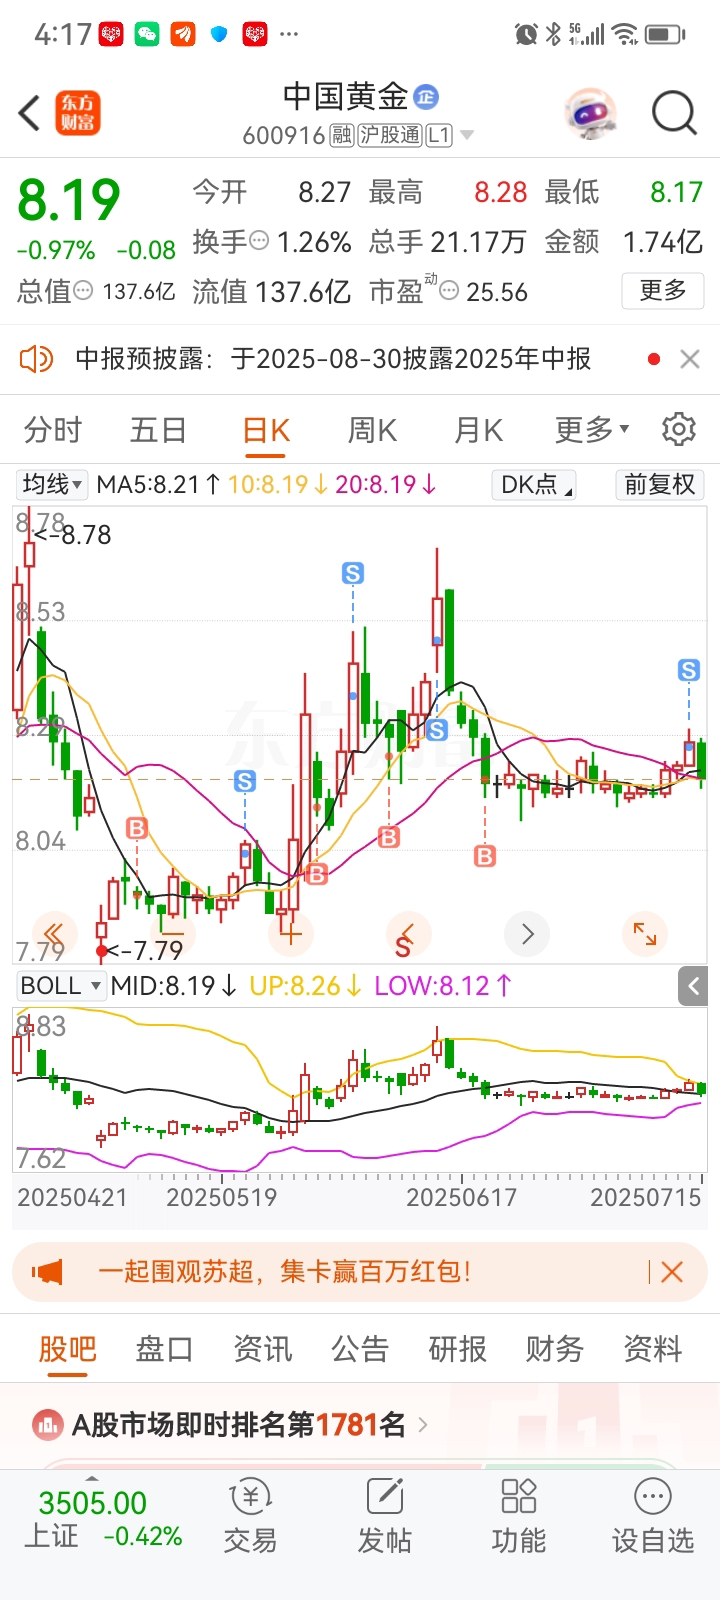The width and height of the screenshot is (720, 1600).
Task: Switch to the 财务 tab
Action: 554,1349
